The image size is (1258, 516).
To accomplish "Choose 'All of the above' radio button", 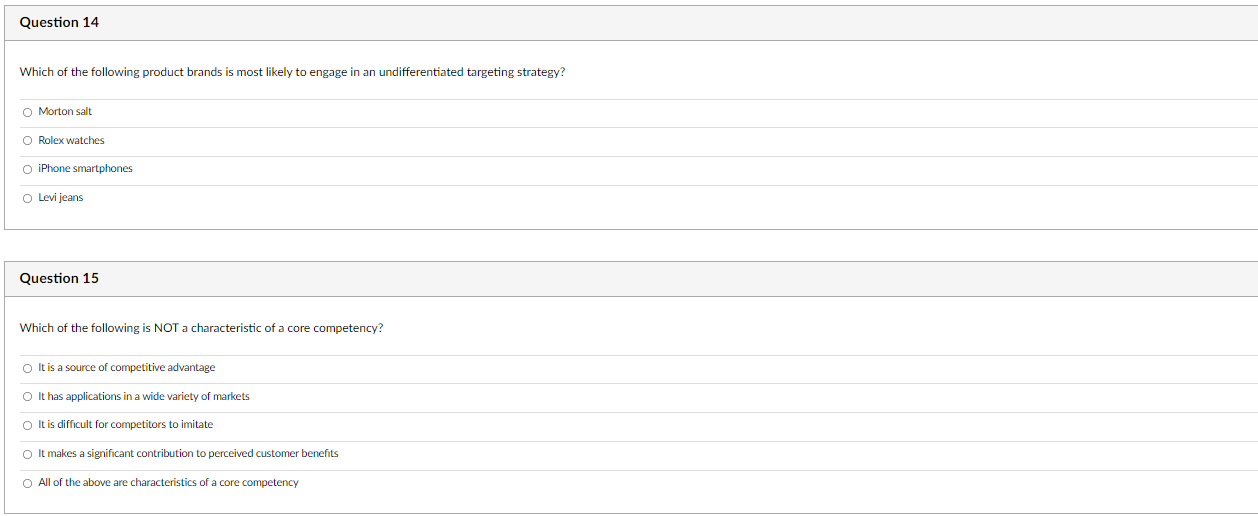I will click(x=28, y=483).
